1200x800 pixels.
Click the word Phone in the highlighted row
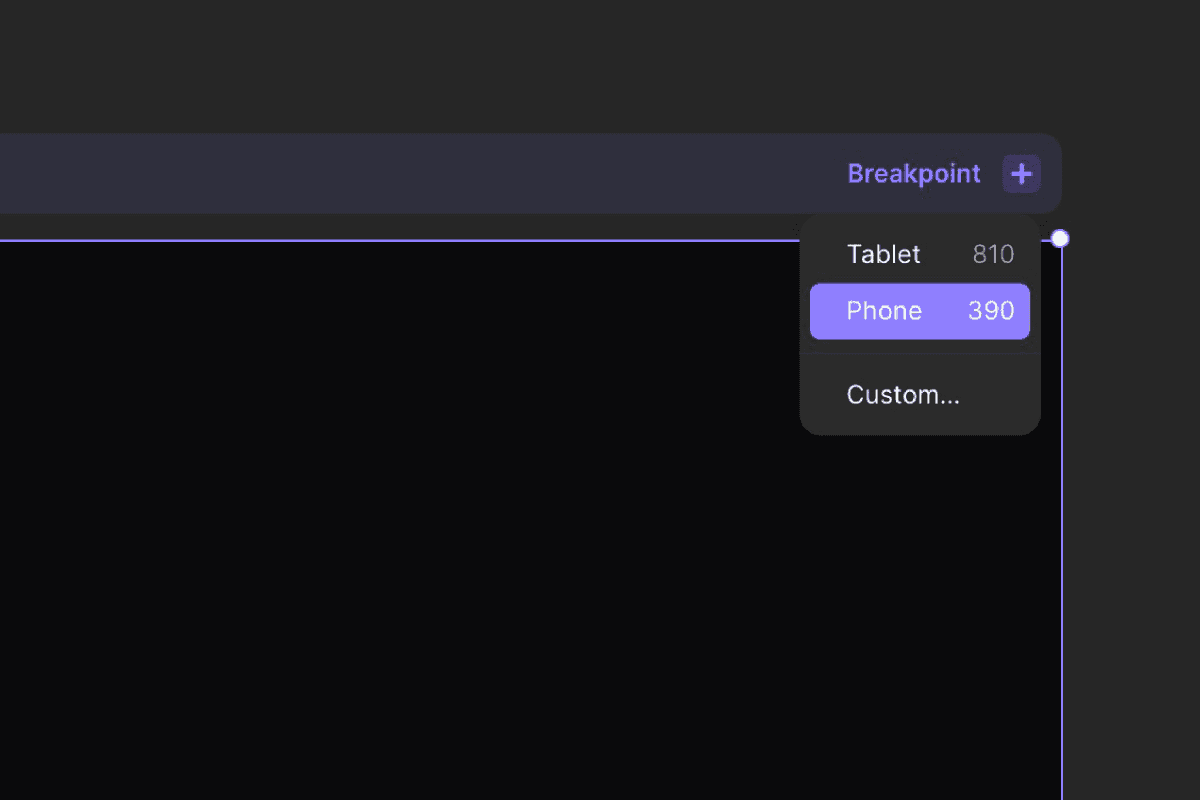pos(884,311)
